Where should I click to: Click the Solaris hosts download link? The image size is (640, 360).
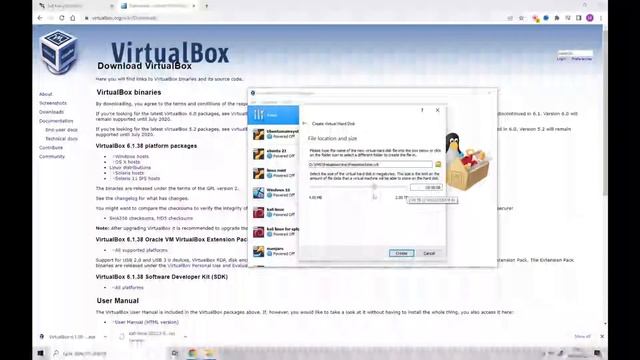tap(129, 173)
